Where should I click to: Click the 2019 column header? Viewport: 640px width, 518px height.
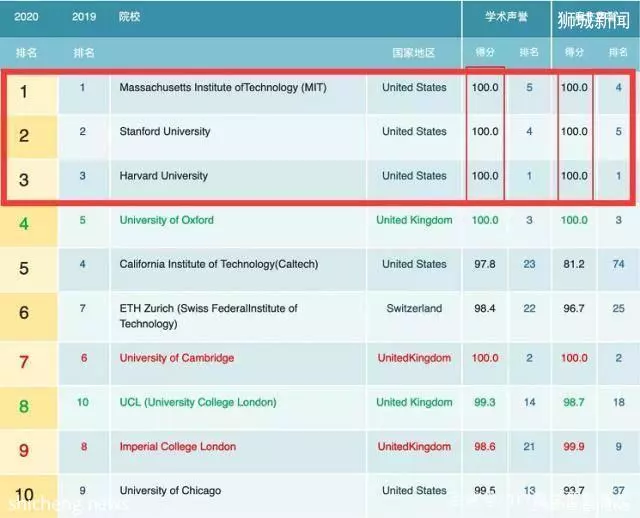[84, 17]
